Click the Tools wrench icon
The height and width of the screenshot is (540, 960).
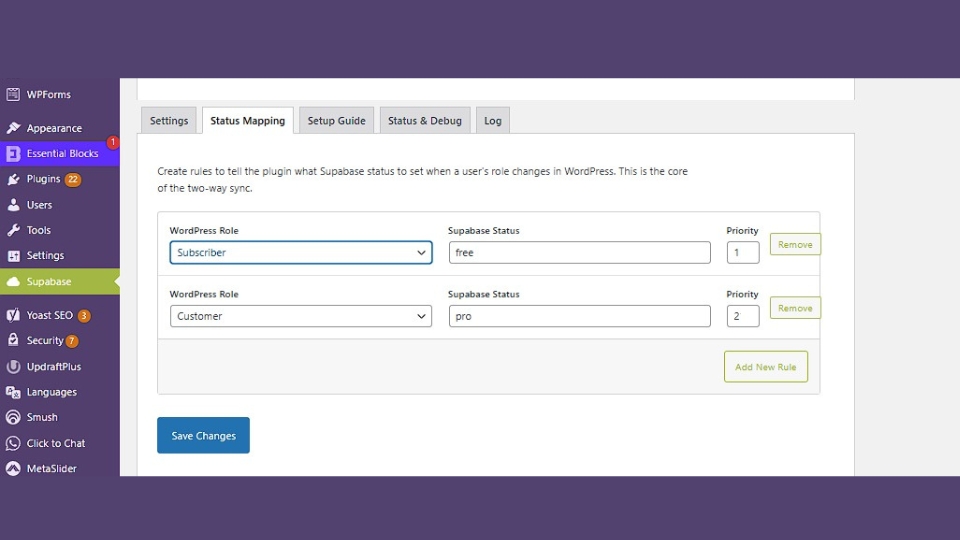[x=13, y=230]
